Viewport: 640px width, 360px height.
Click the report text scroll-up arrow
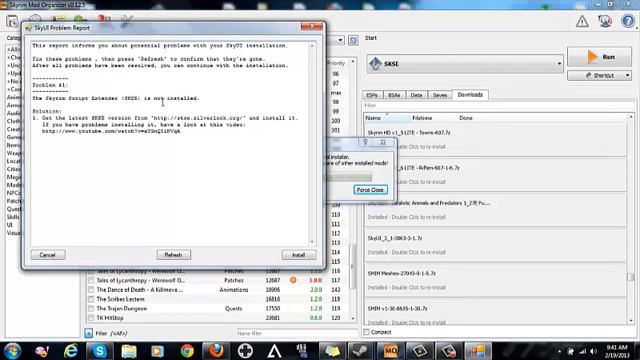coord(312,46)
